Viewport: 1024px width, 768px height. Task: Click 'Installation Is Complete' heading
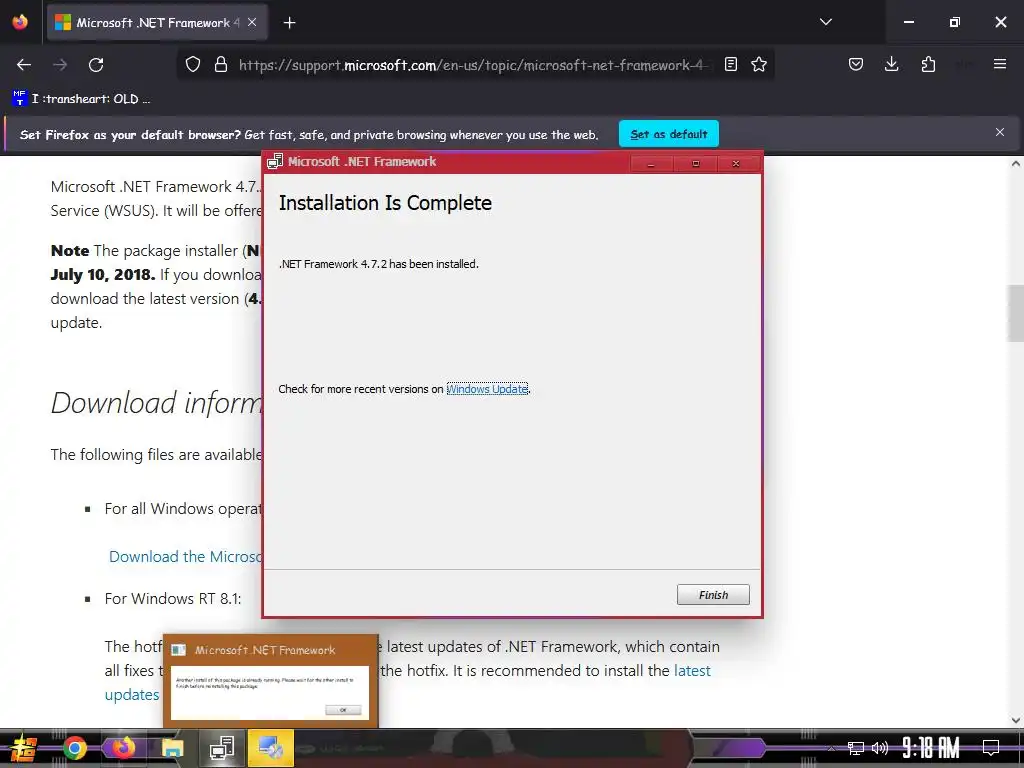[x=385, y=203]
